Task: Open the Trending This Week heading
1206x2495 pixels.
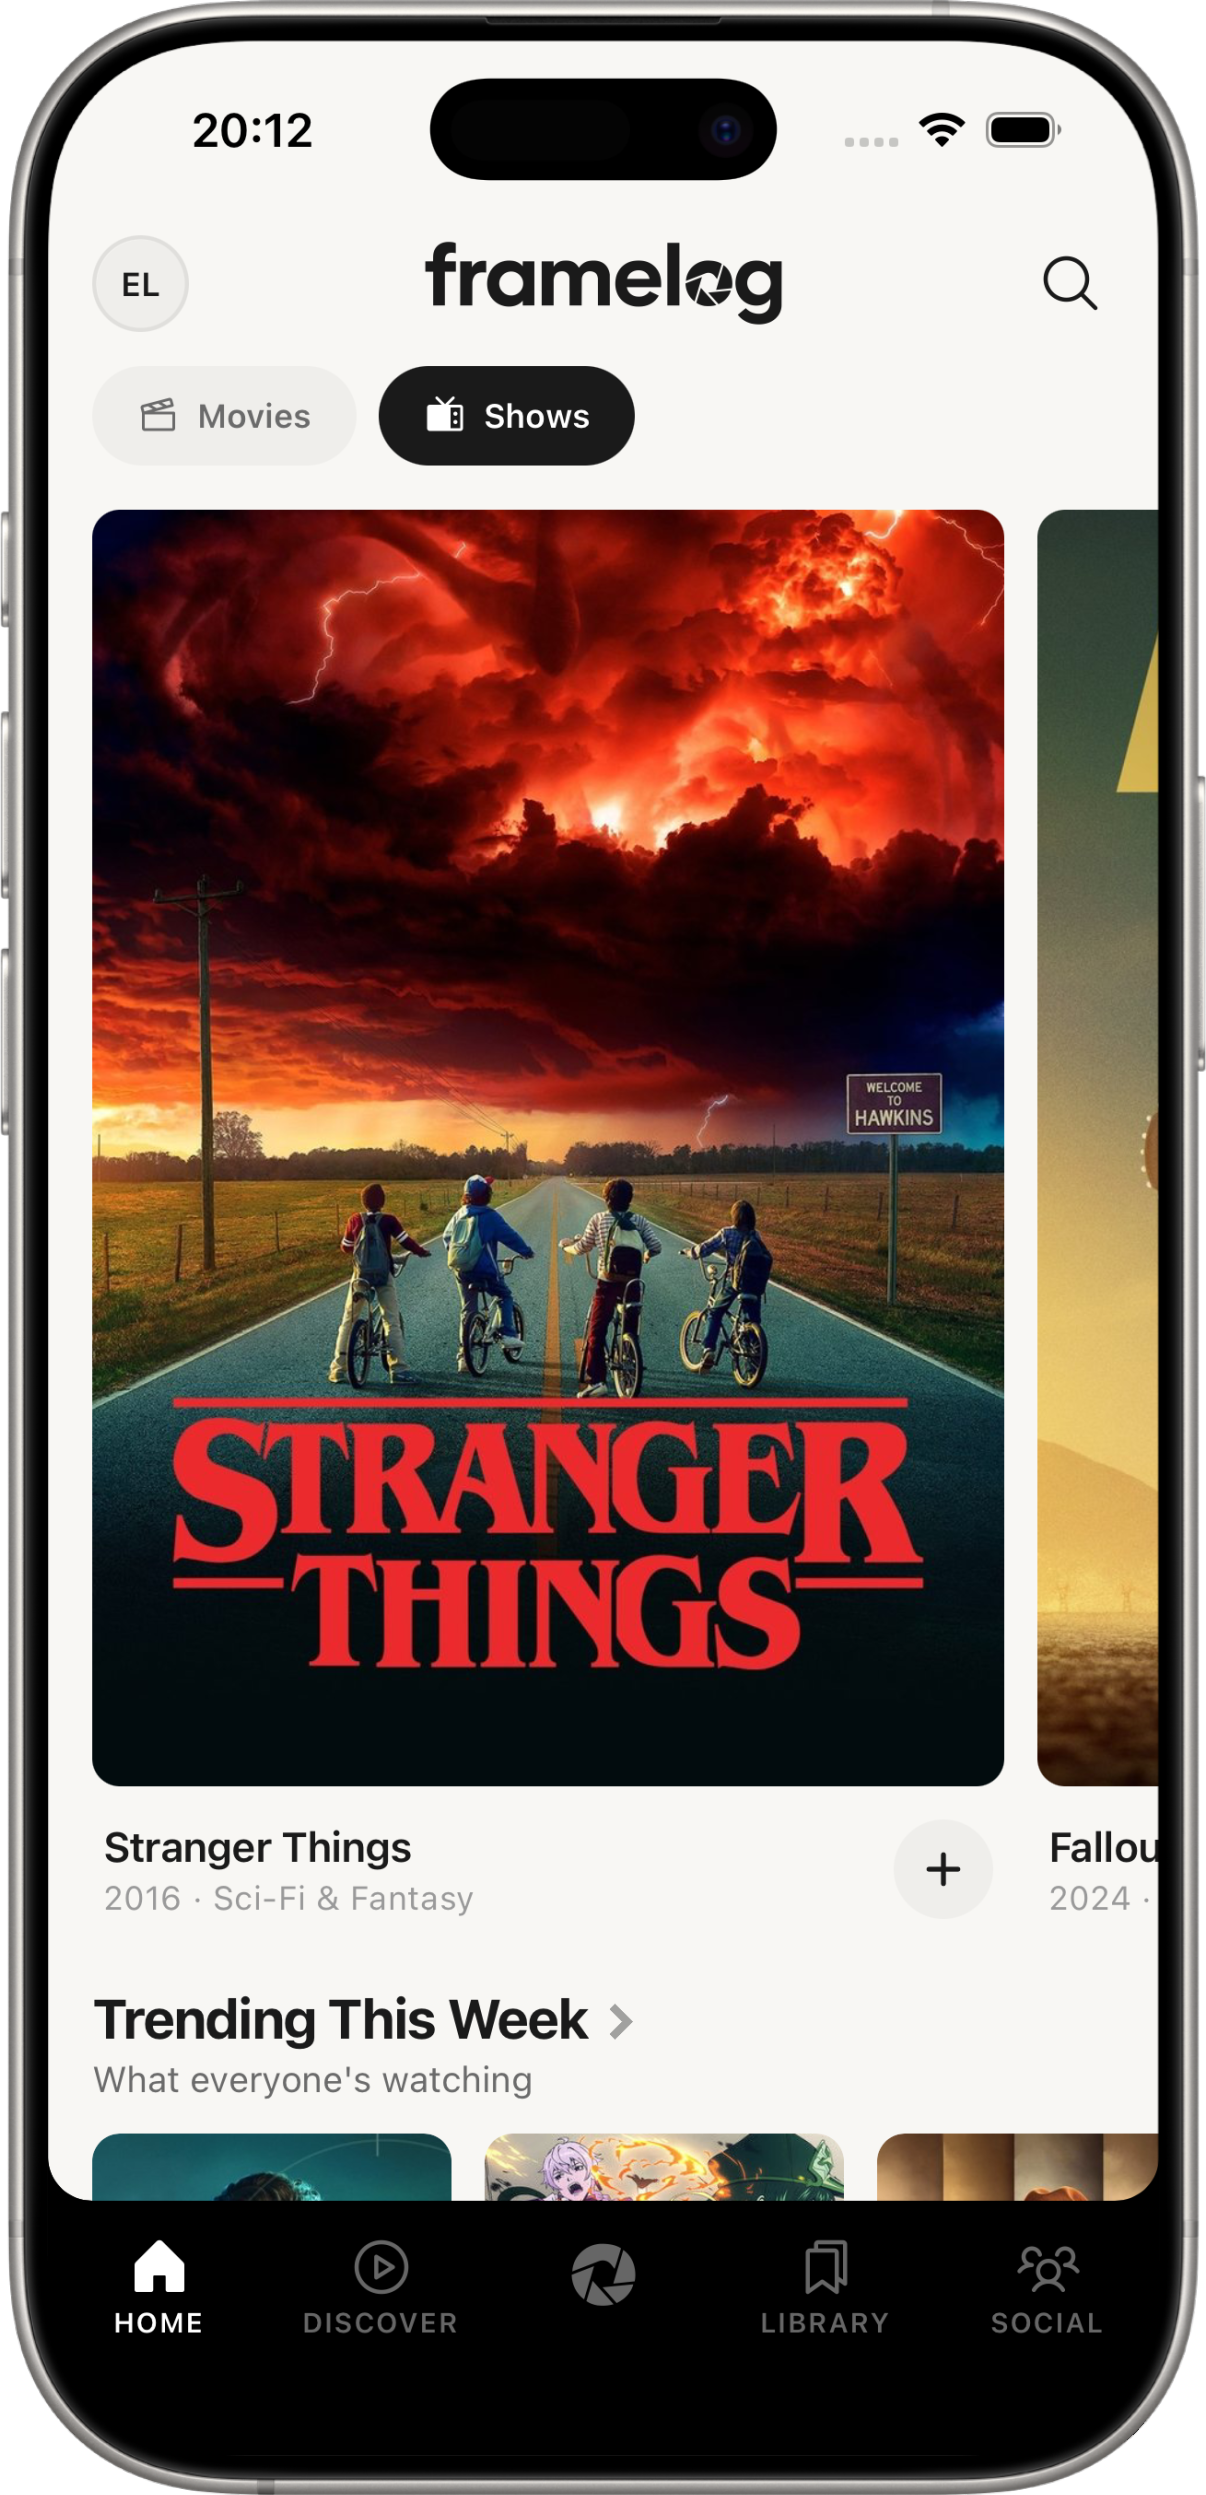Action: coord(341,2019)
